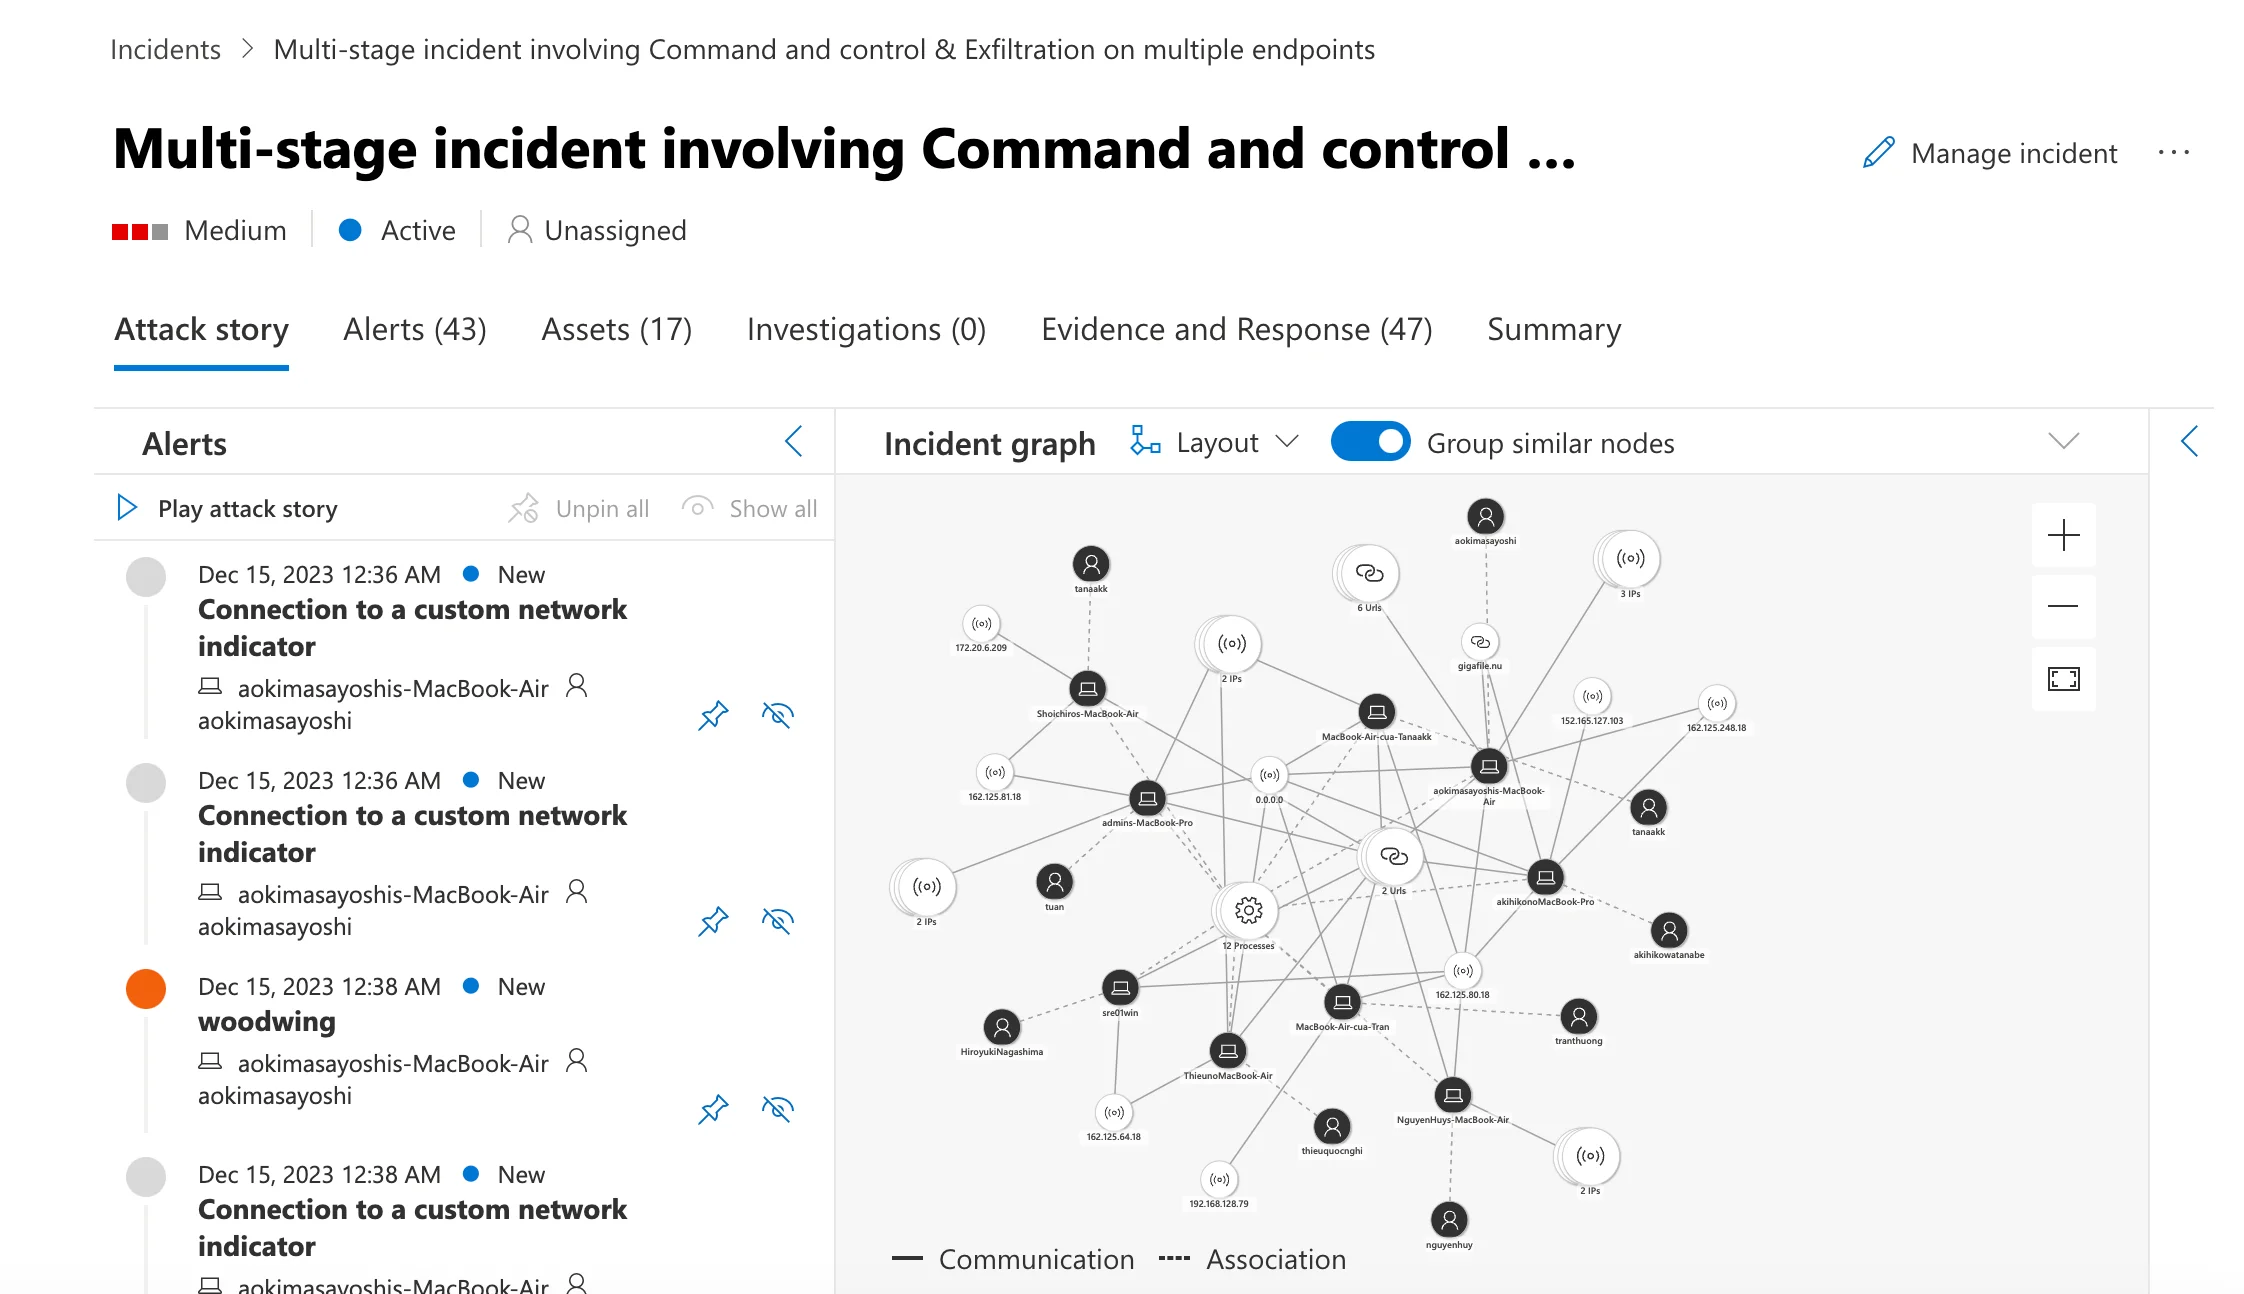Open the Alerts tab showing 43 alerts
This screenshot has width=2244, height=1294.
pos(415,328)
